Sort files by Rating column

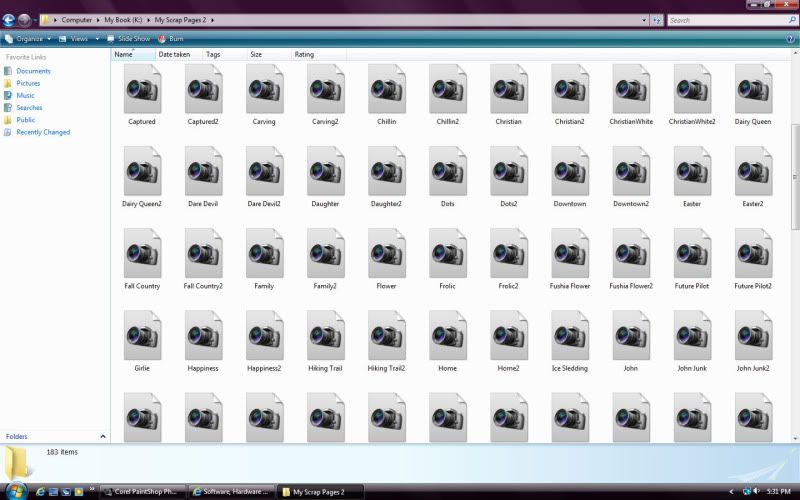tap(304, 54)
